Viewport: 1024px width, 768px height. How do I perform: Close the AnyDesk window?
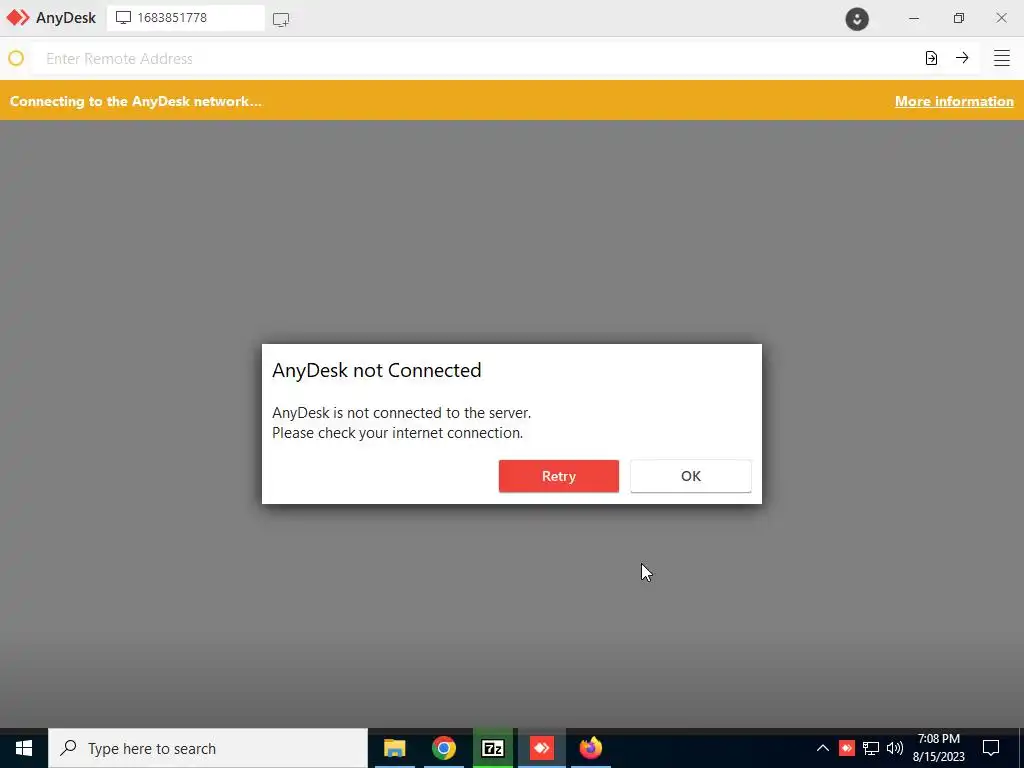1001,18
